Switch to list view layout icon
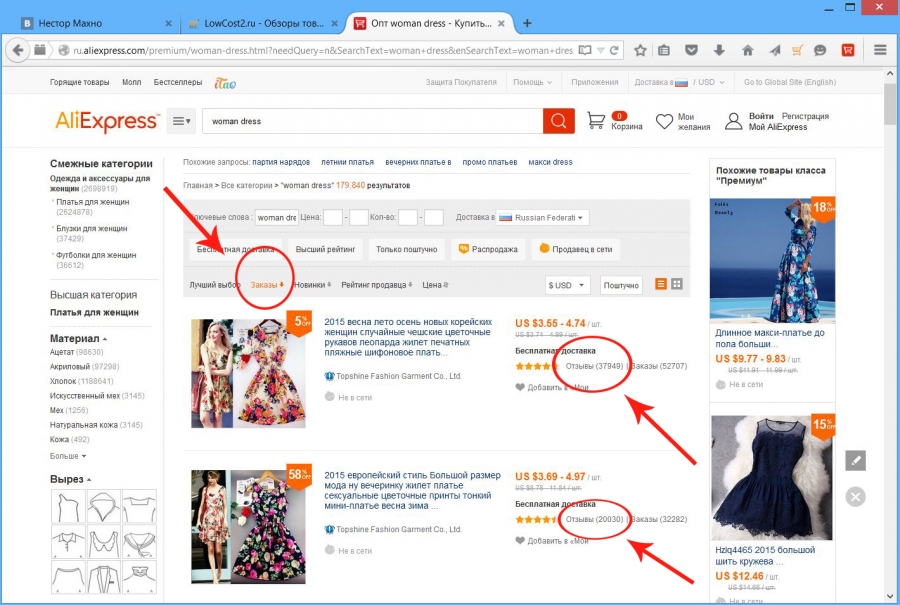 pos(661,284)
